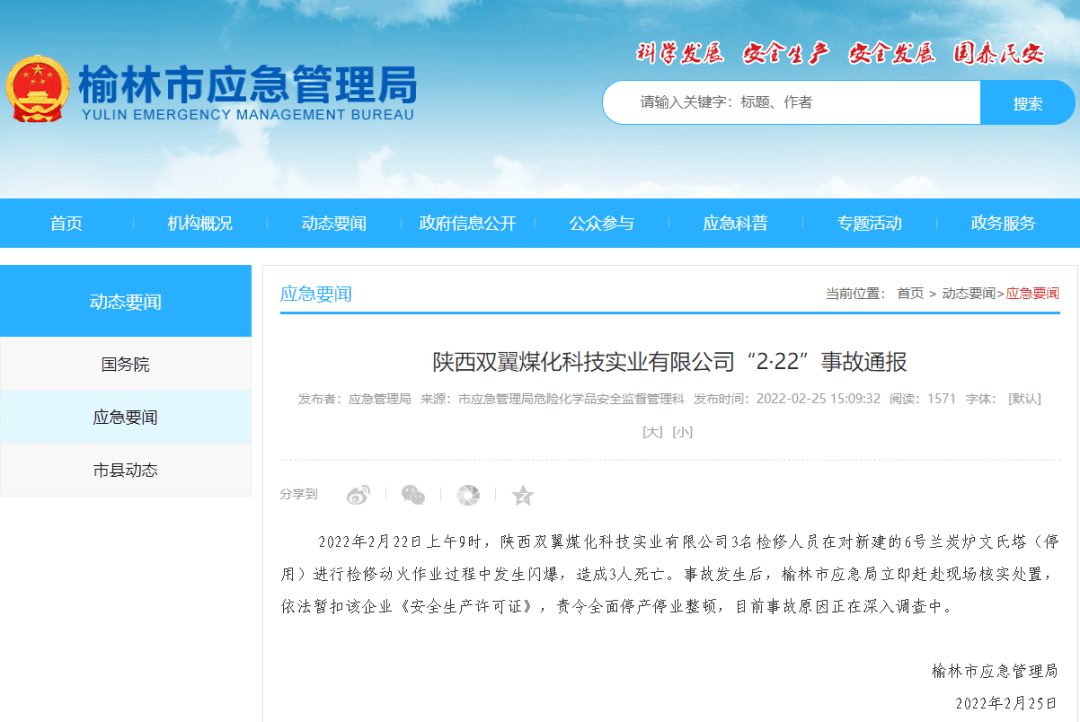Click the national emblem logo
Image resolution: width=1080 pixels, height=722 pixels.
pyautogui.click(x=38, y=90)
